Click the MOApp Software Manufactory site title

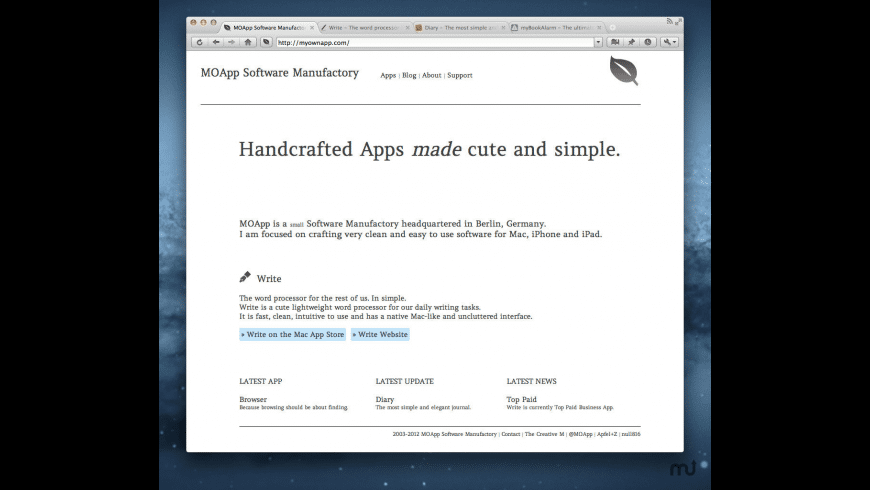[280, 73]
